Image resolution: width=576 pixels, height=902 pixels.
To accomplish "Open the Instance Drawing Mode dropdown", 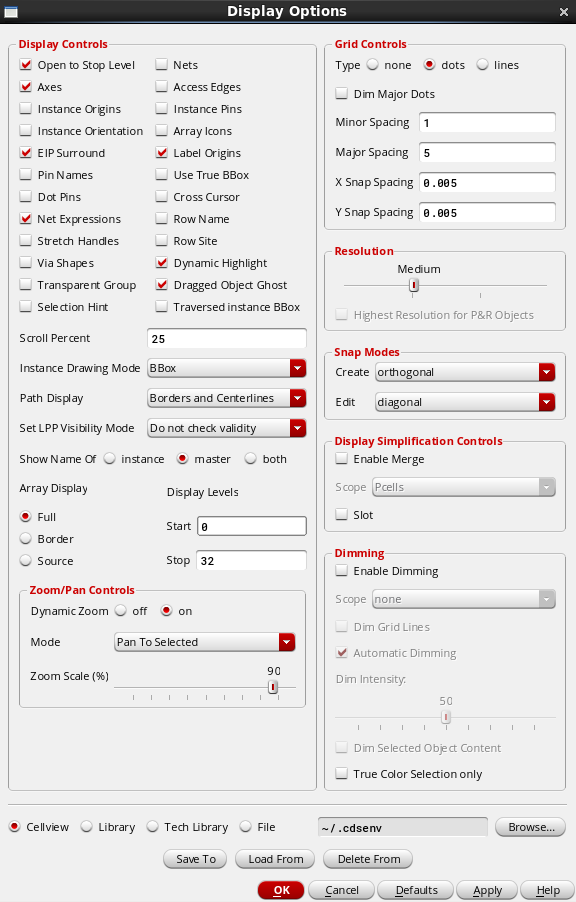I will (227, 368).
